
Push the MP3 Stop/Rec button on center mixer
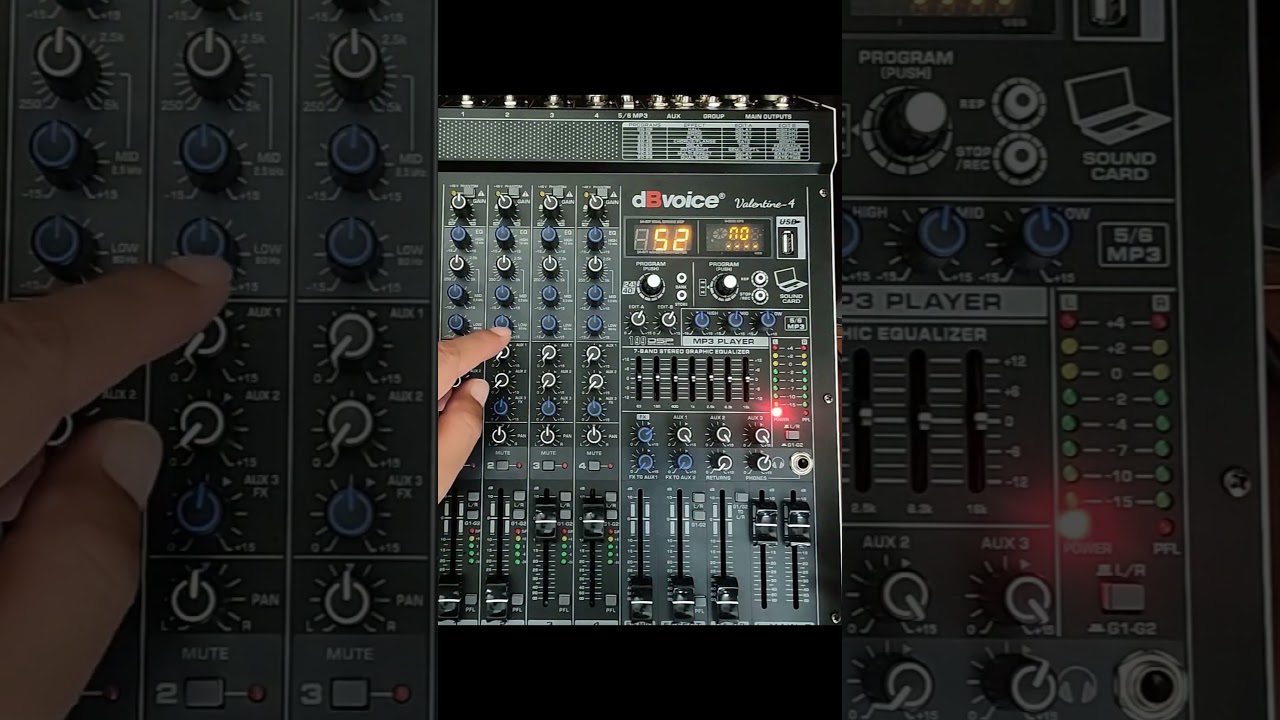point(760,296)
